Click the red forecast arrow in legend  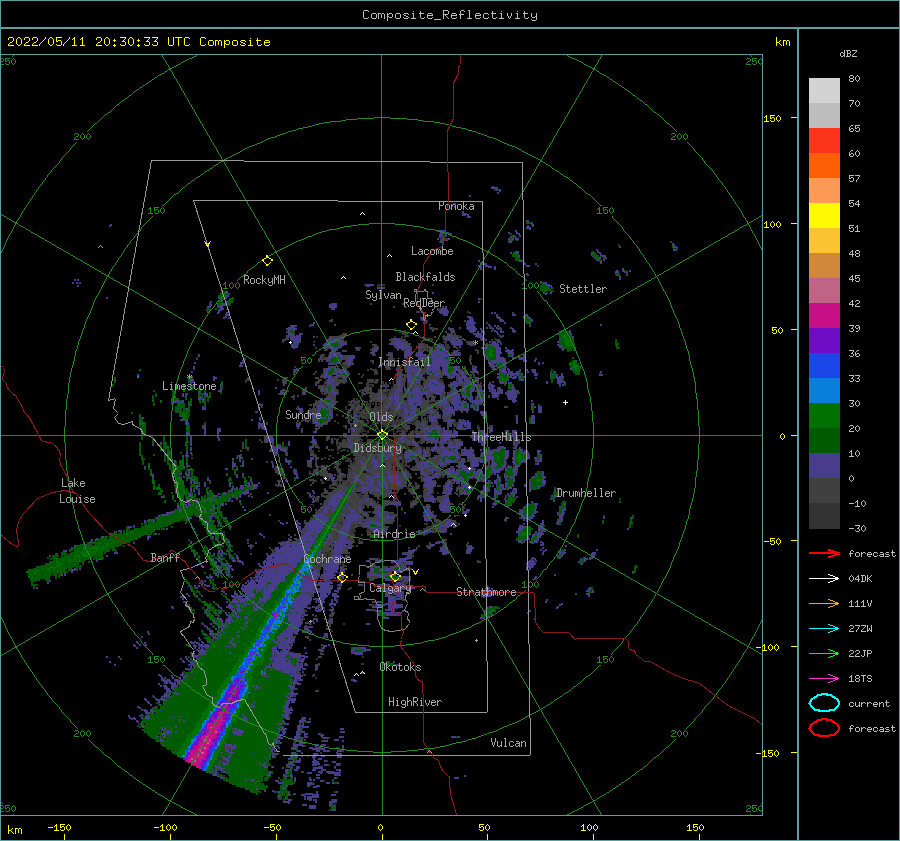click(824, 553)
